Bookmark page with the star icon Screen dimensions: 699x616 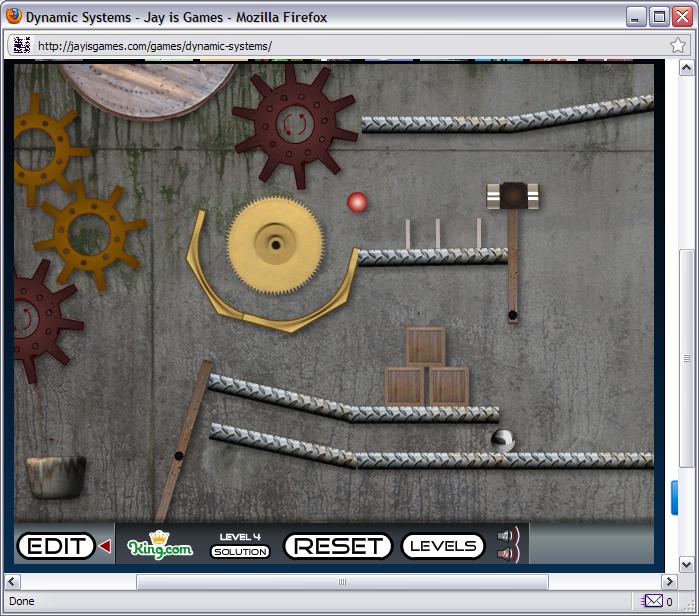[x=678, y=45]
